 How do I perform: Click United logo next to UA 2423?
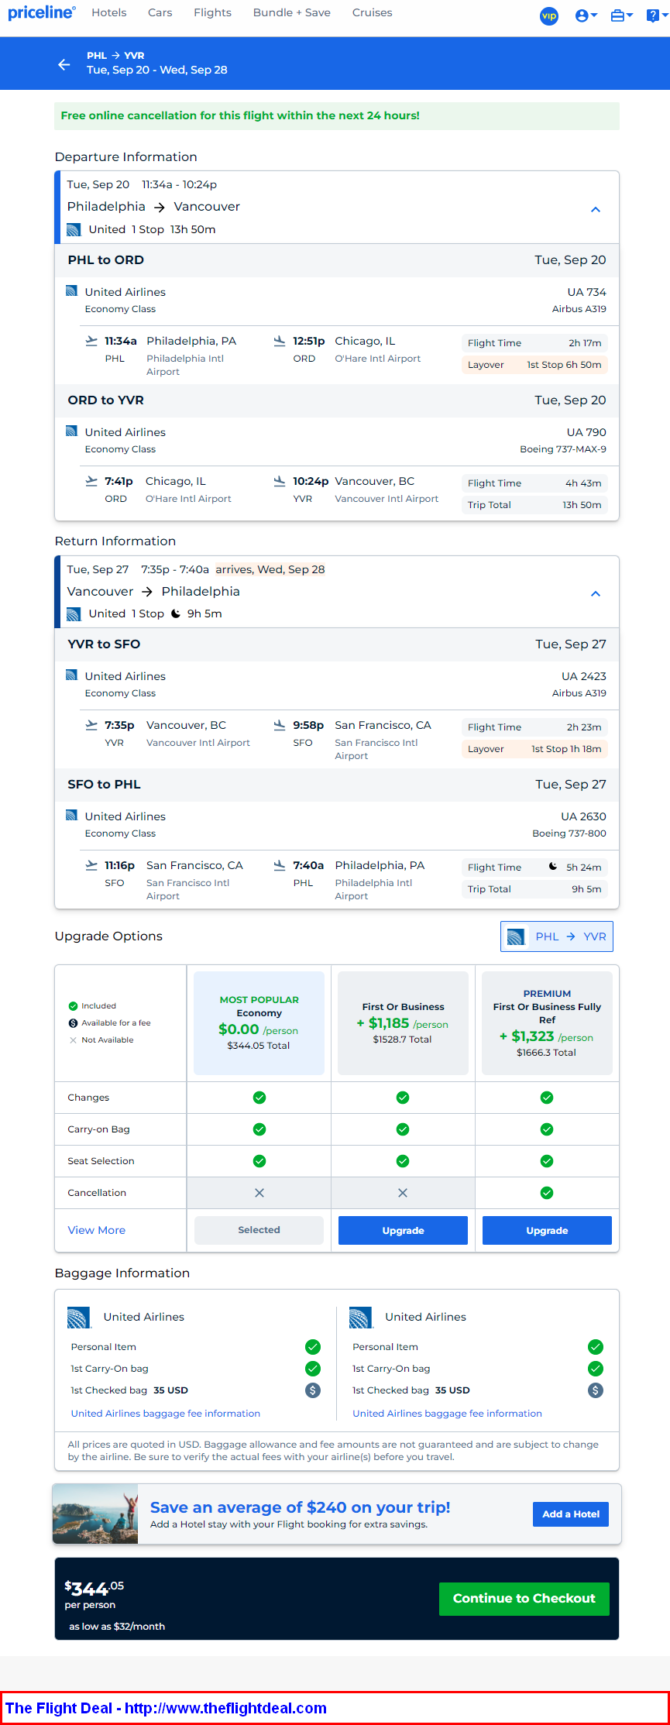pos(71,675)
